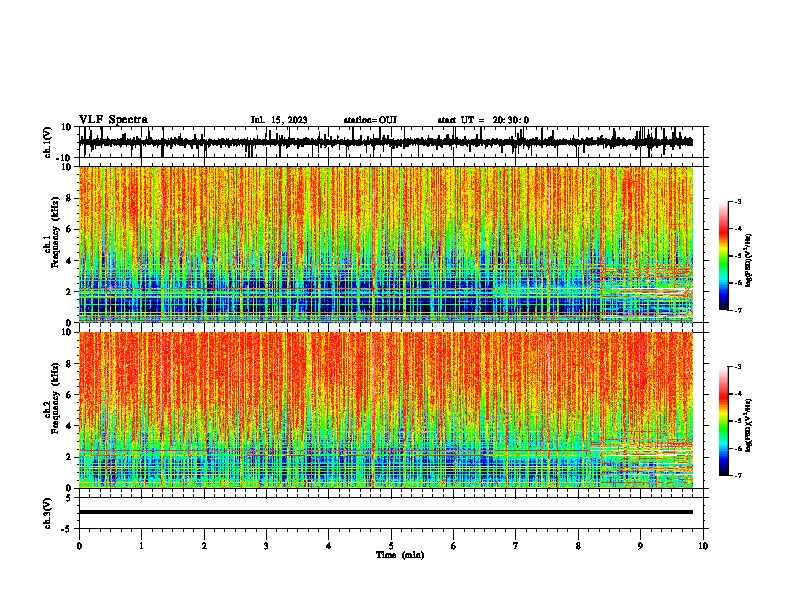
Task: Click the "8" kHz tick on ch.1 frequency axis
Action: coord(70,198)
